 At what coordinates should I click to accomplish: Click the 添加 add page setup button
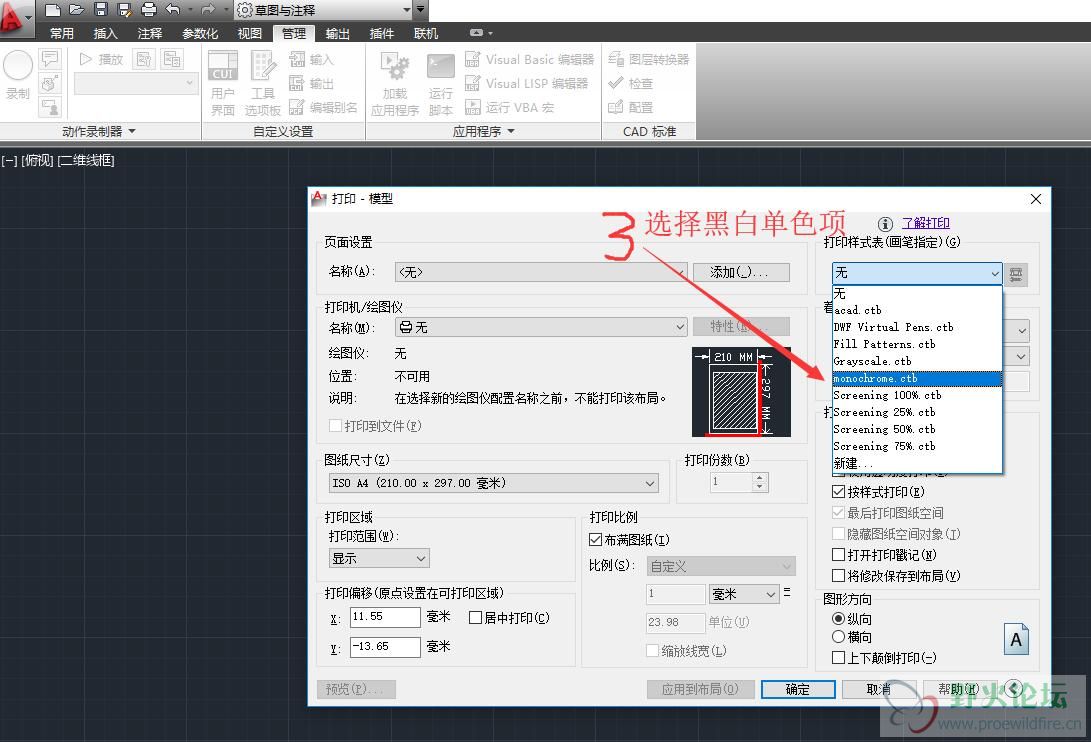click(741, 272)
